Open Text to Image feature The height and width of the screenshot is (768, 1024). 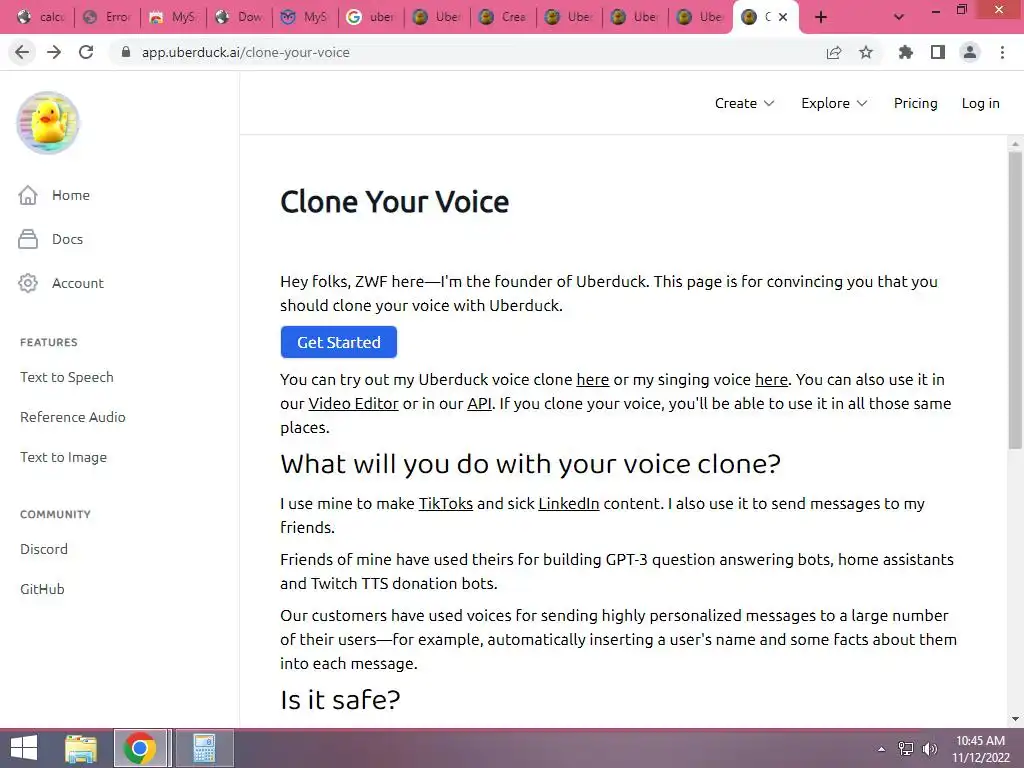(63, 457)
